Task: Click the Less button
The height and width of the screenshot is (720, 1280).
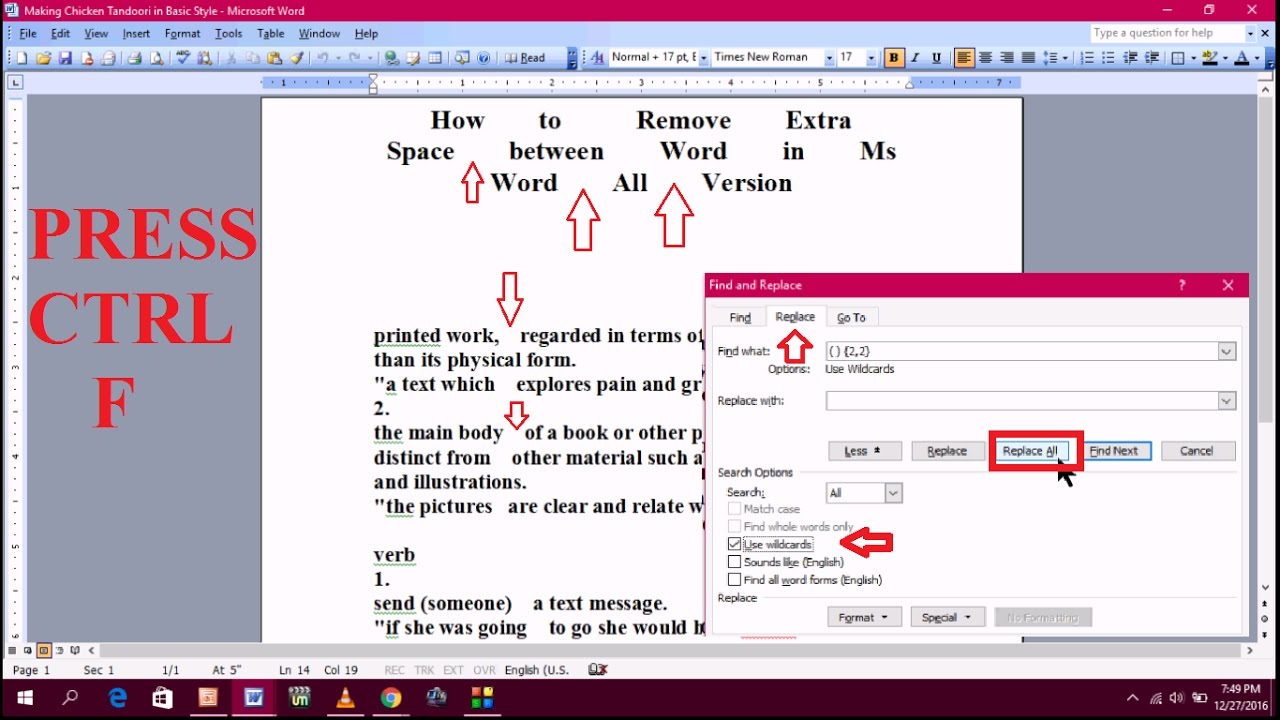Action: point(865,451)
